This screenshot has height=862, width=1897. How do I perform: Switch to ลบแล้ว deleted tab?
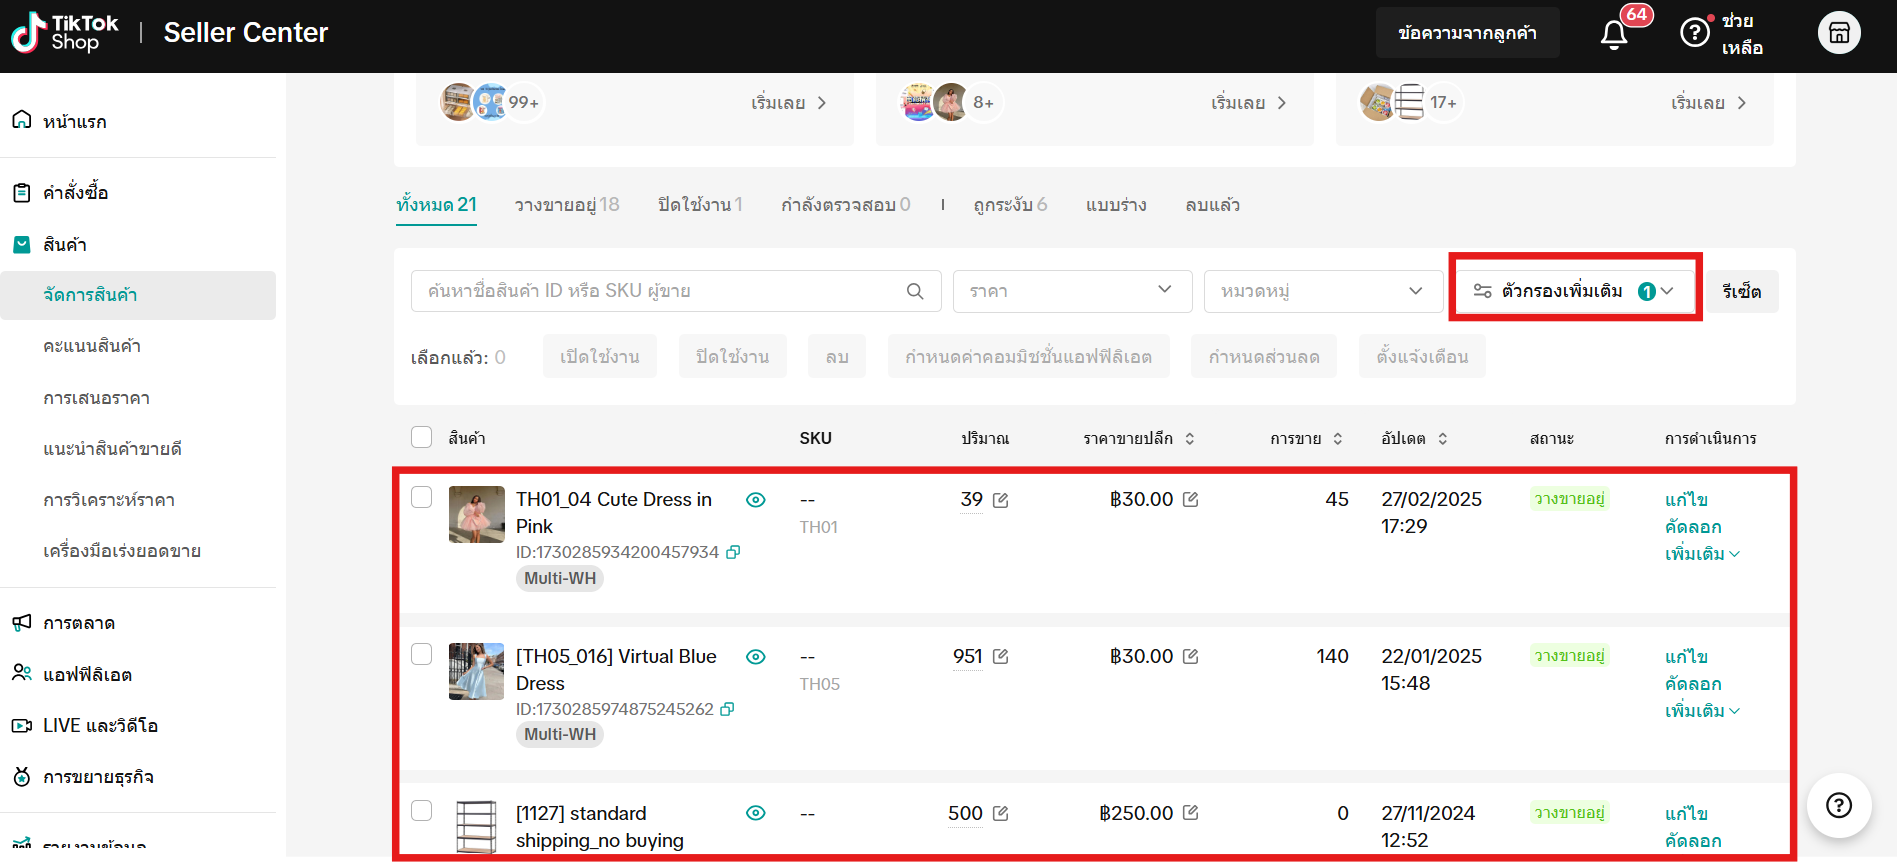(x=1213, y=205)
